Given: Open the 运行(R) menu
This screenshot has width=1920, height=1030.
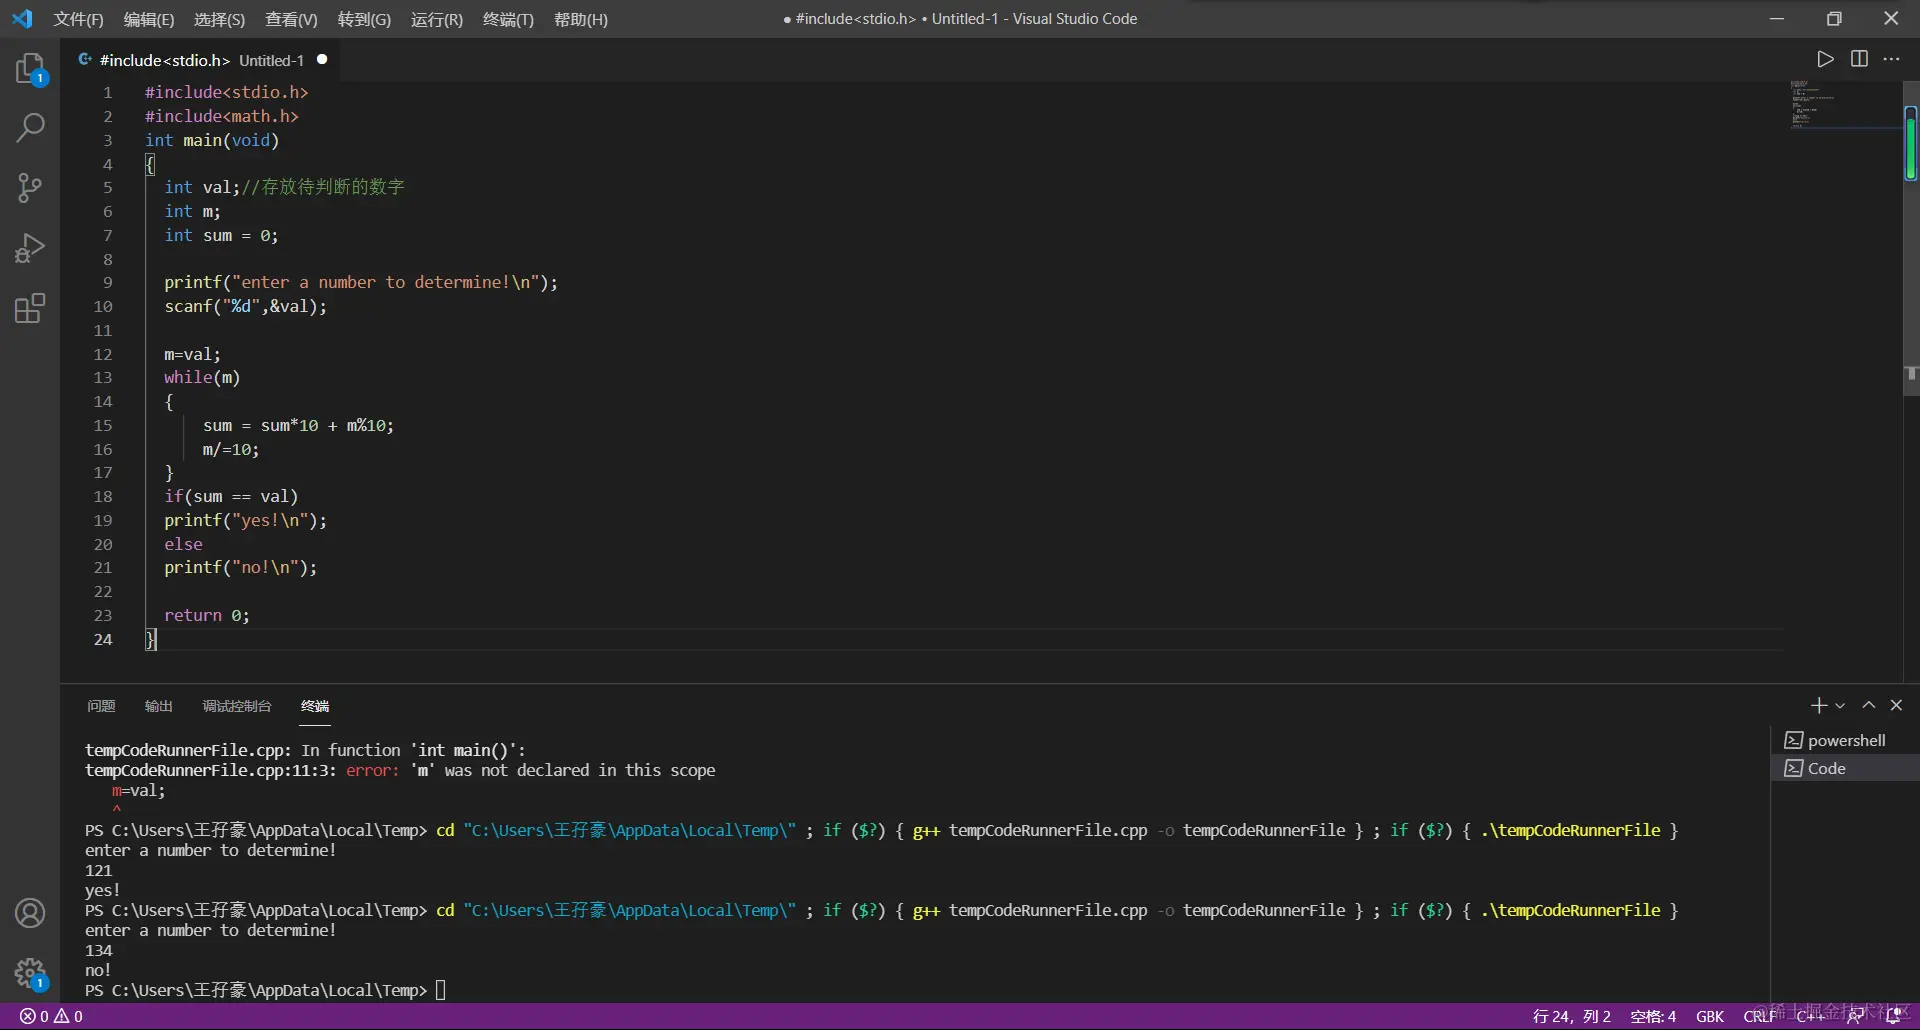Looking at the screenshot, I should [x=437, y=19].
